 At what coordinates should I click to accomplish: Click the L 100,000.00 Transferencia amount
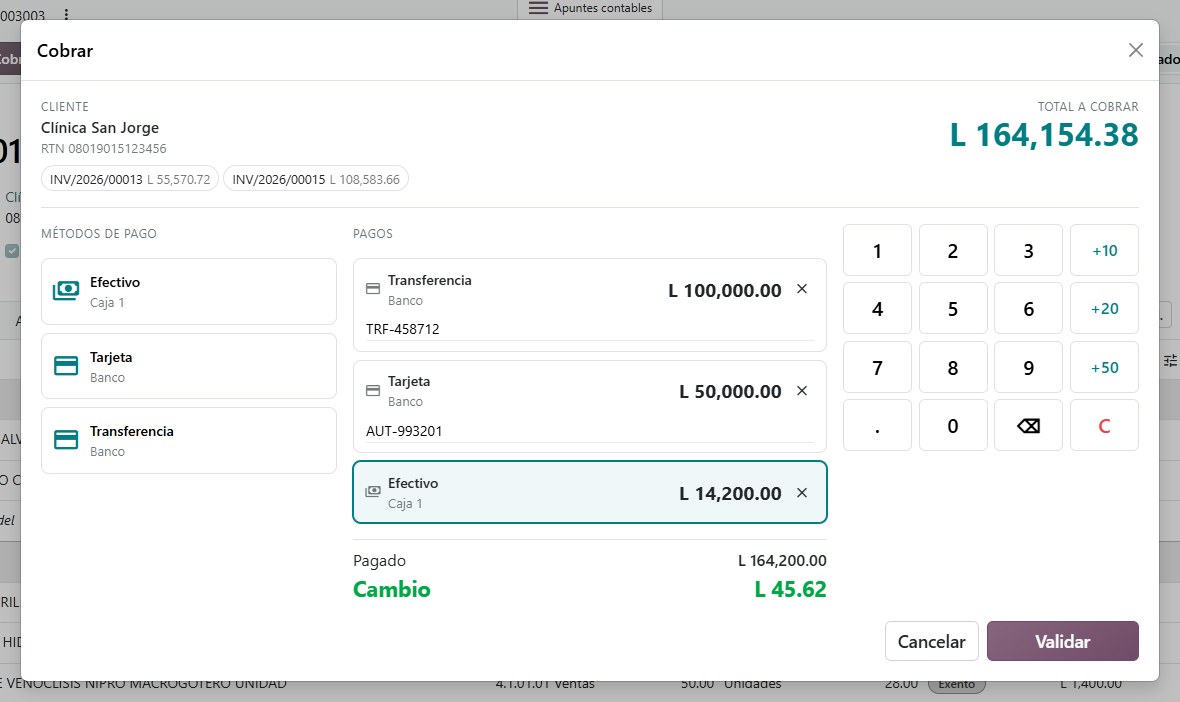[x=725, y=290]
